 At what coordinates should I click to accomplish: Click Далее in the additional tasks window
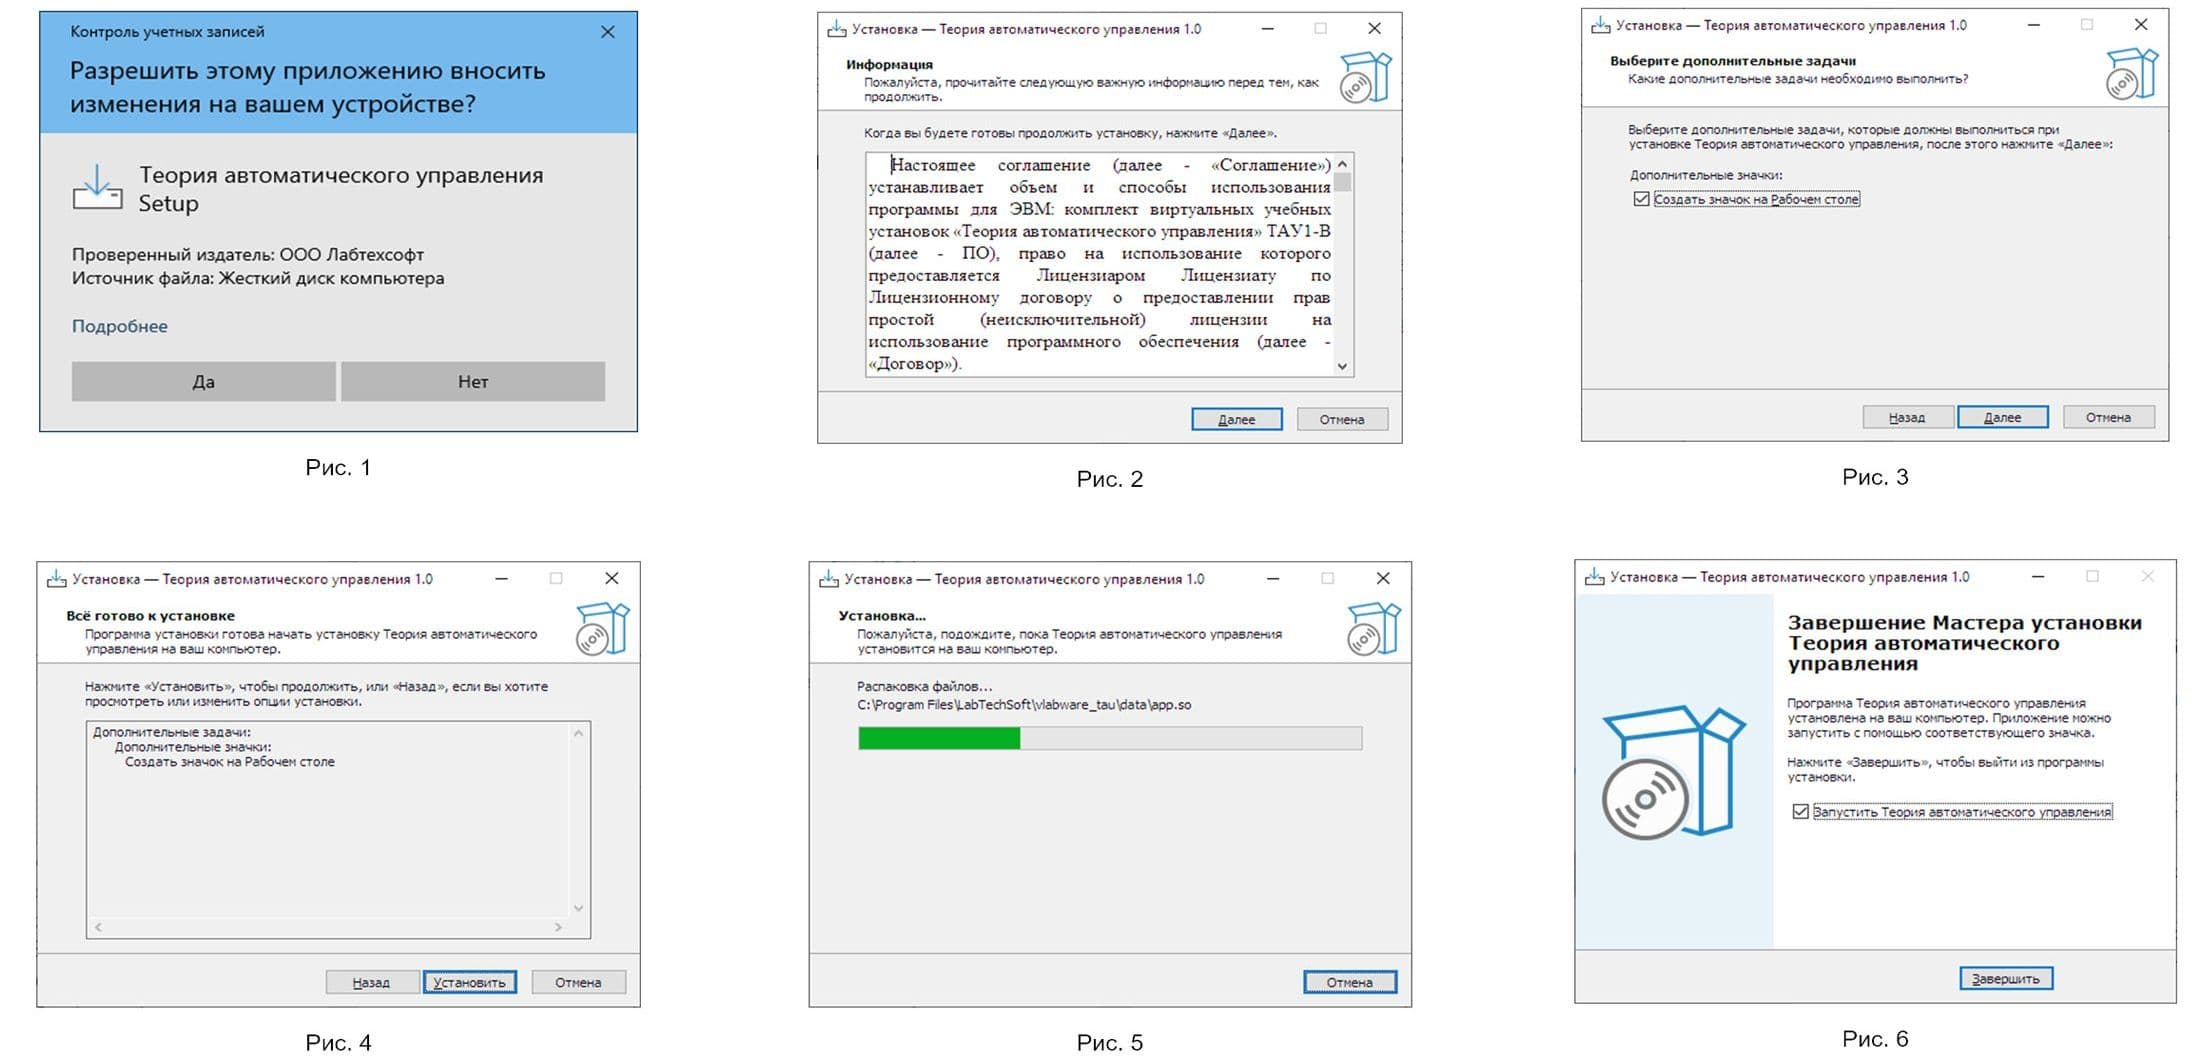click(2003, 417)
